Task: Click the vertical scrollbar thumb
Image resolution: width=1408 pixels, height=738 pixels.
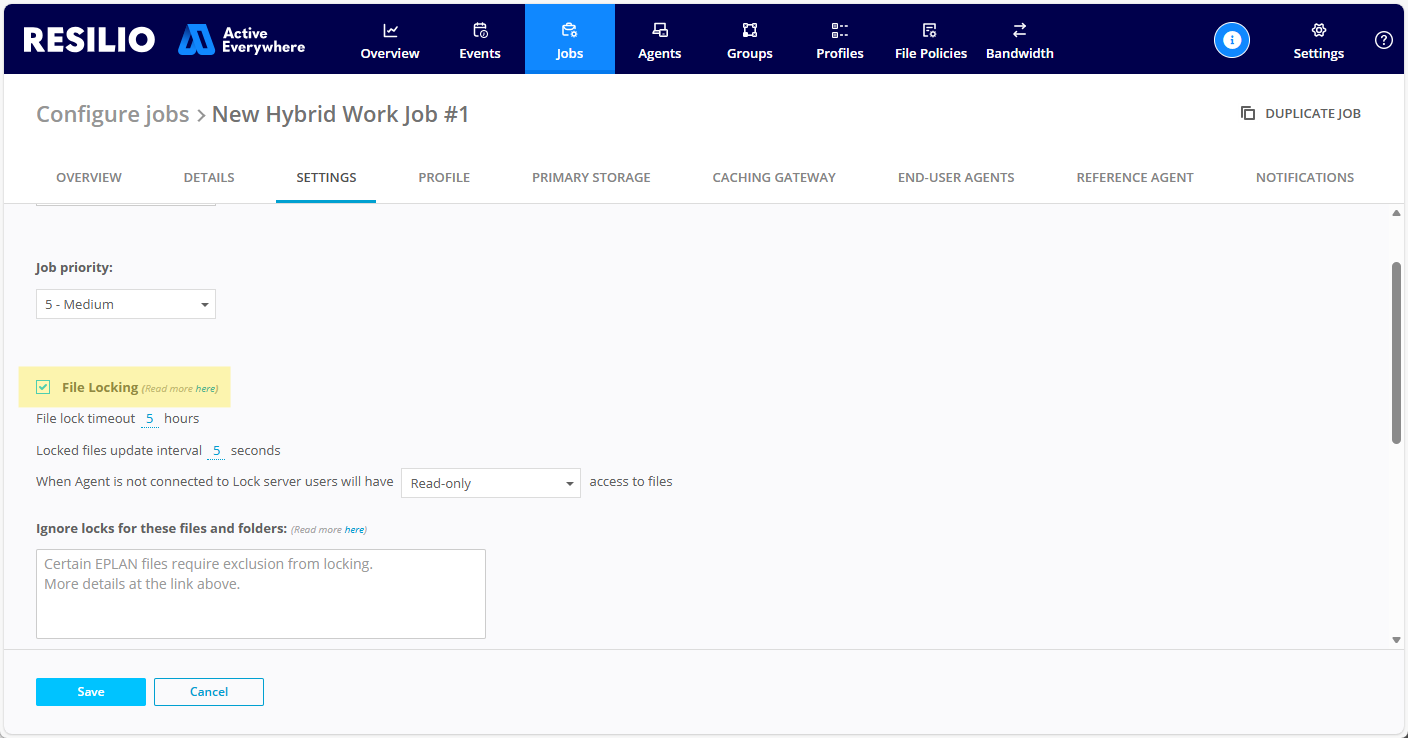Action: (1396, 352)
